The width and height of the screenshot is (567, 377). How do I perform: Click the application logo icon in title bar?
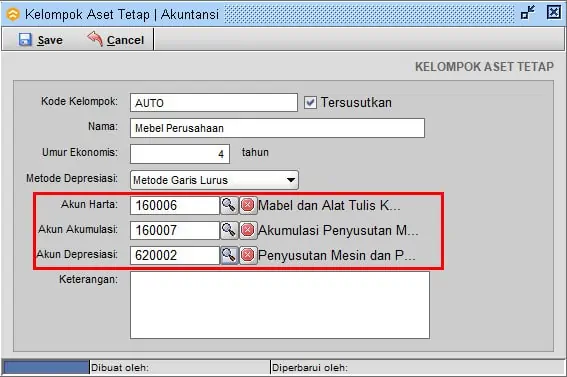click(x=13, y=14)
